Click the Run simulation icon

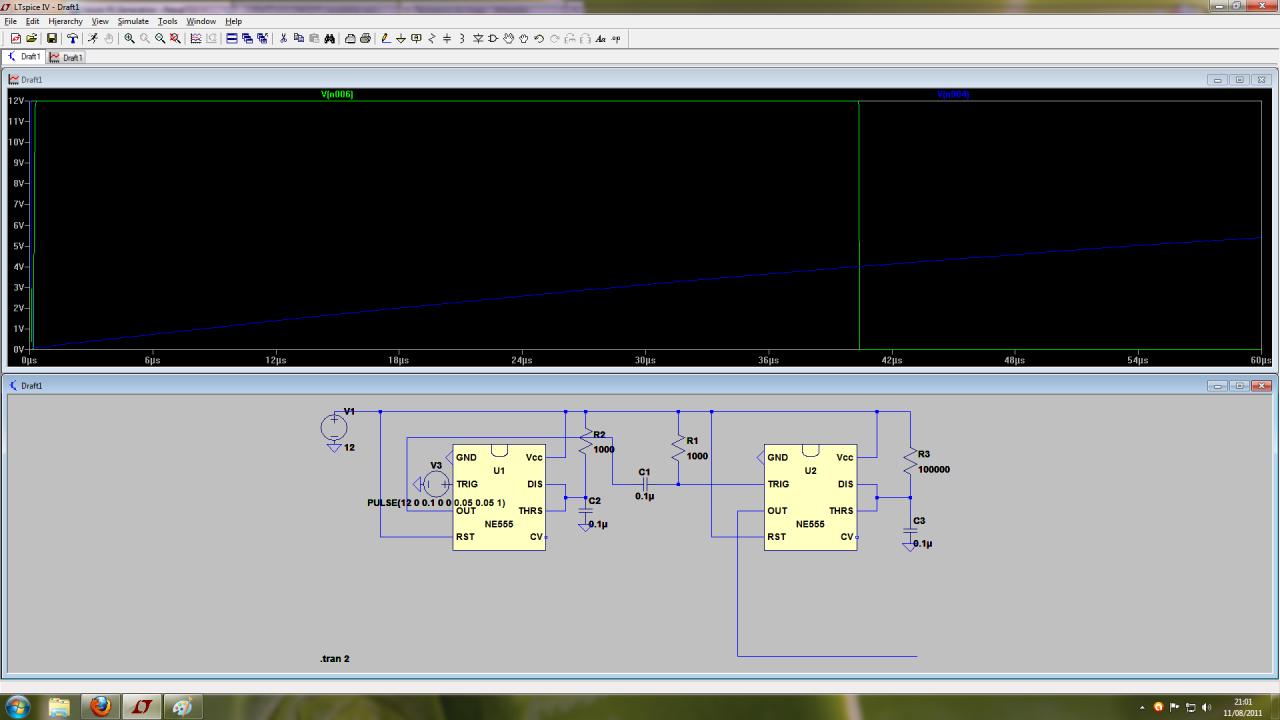pyautogui.click(x=93, y=39)
